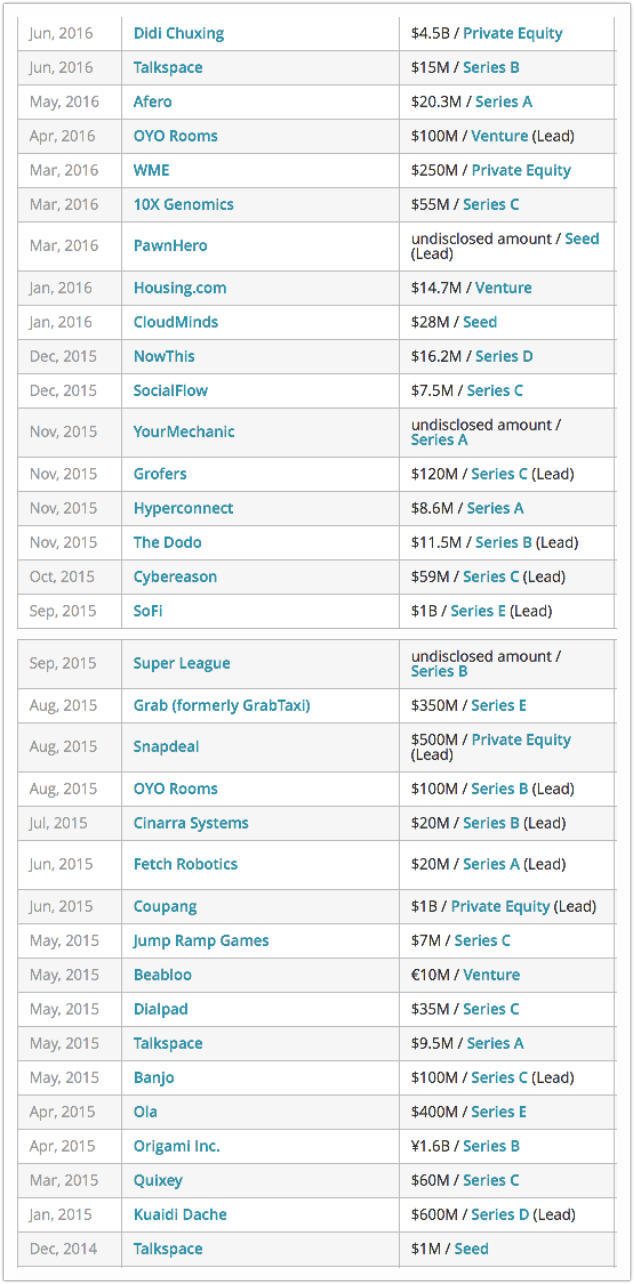Click the Afero company link

tap(152, 101)
